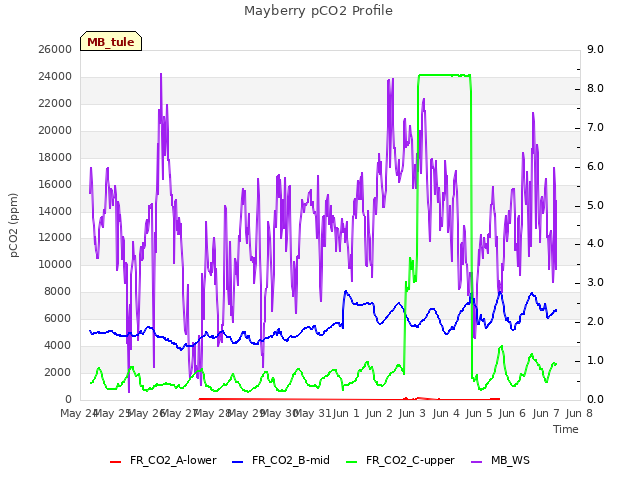Click the 0.0 right axis tick label
640x480 pixels.
coord(595,399)
